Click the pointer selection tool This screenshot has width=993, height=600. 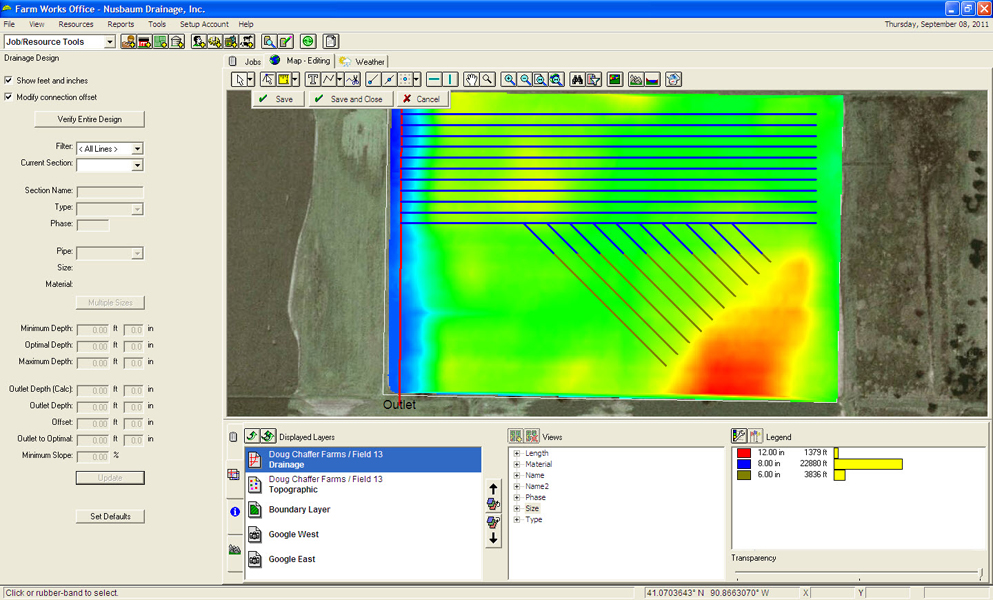click(x=239, y=79)
